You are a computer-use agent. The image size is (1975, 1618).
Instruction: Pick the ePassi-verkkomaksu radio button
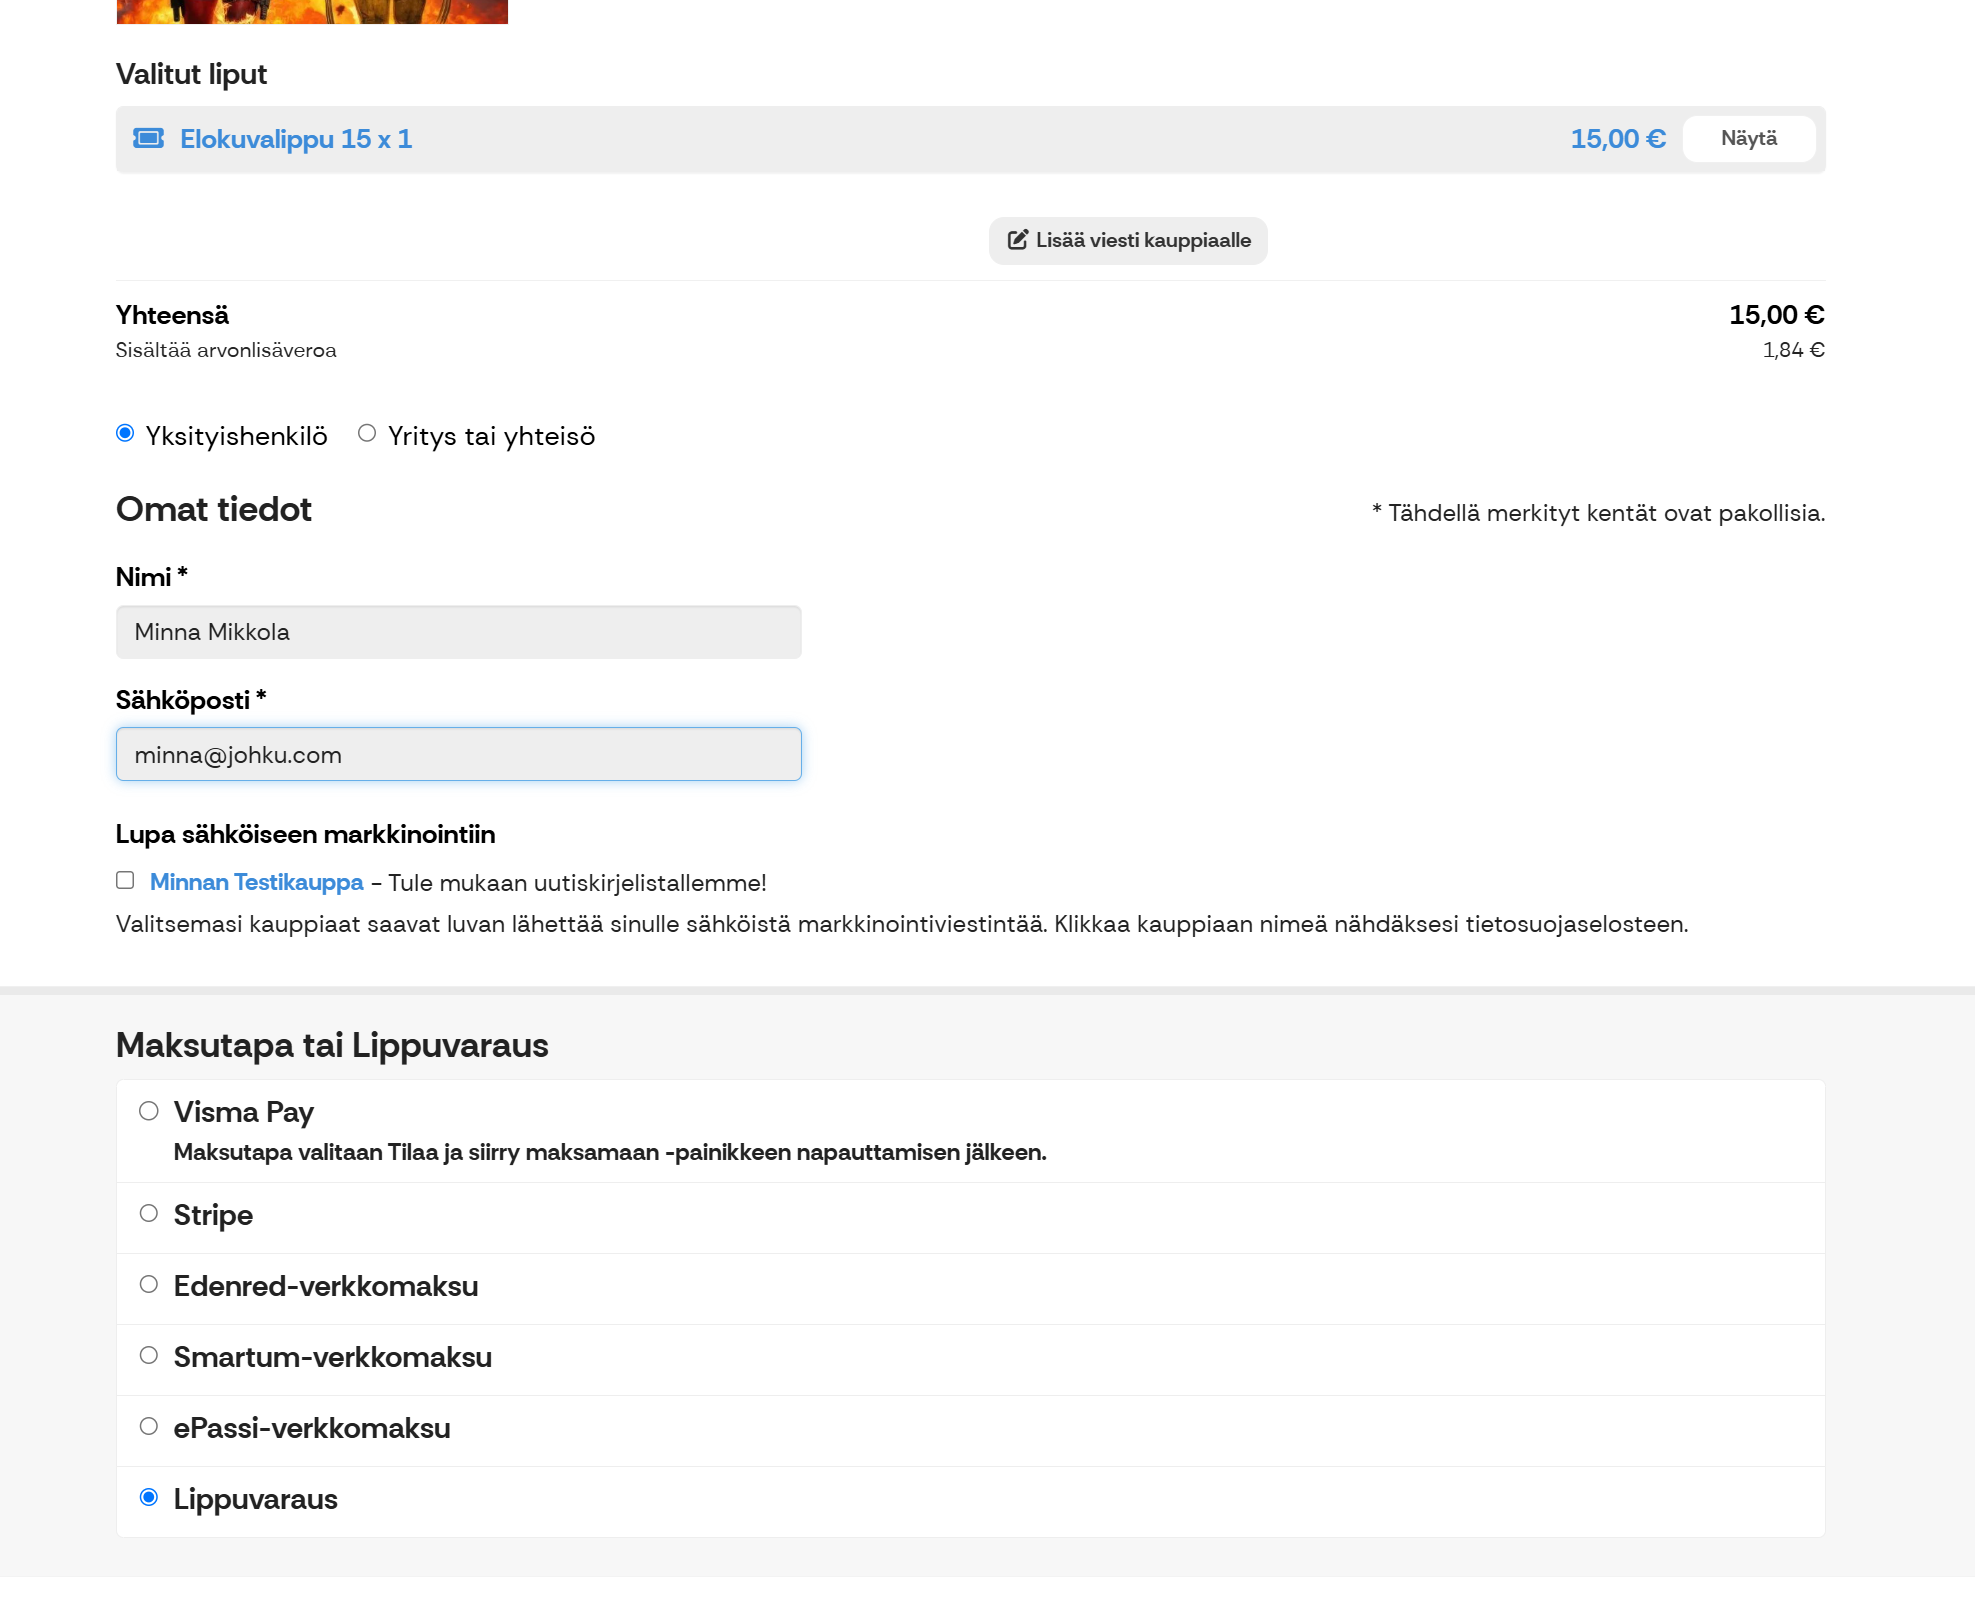[149, 1426]
